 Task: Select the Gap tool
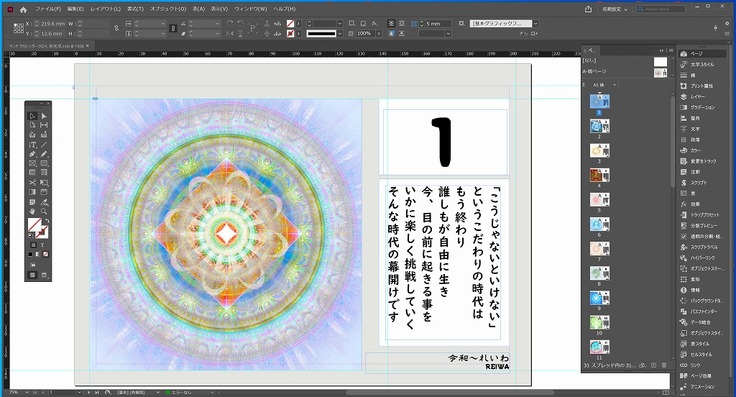(44, 125)
